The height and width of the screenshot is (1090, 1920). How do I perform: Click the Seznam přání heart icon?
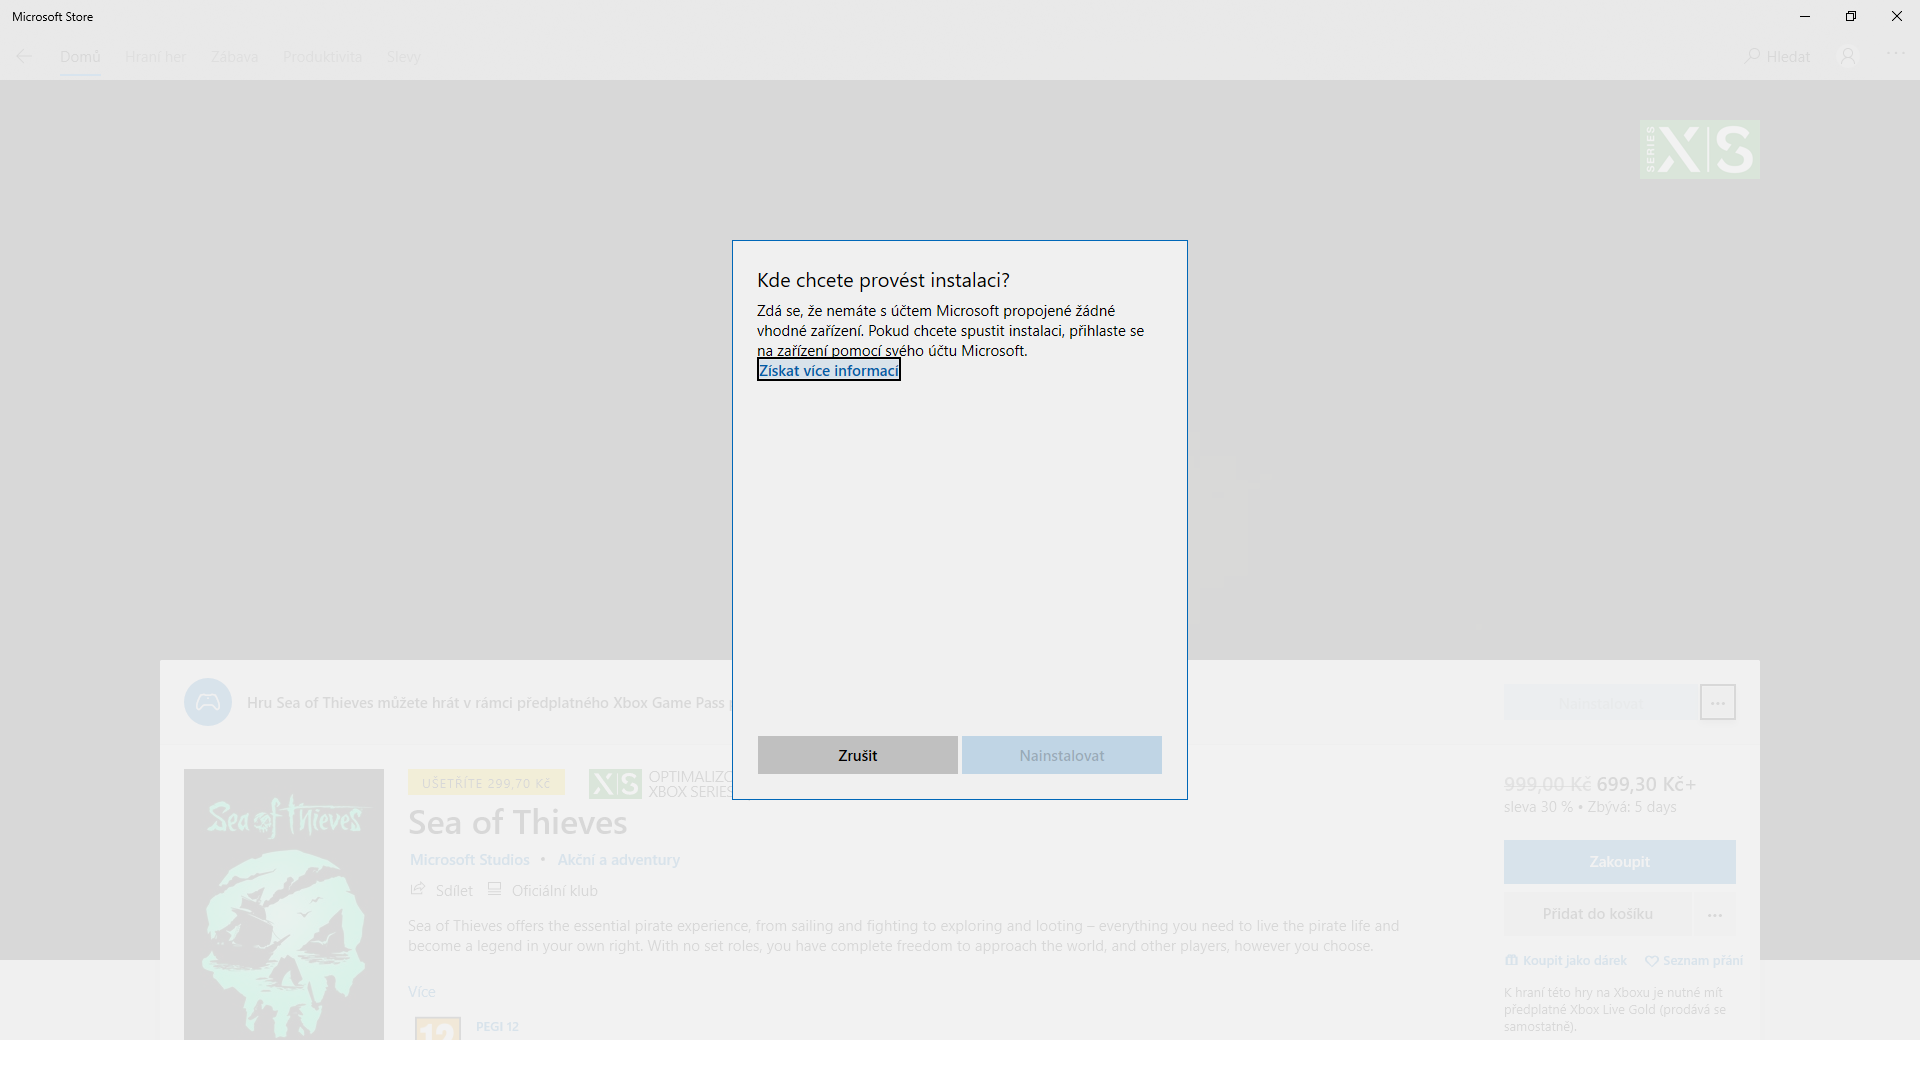(x=1652, y=961)
